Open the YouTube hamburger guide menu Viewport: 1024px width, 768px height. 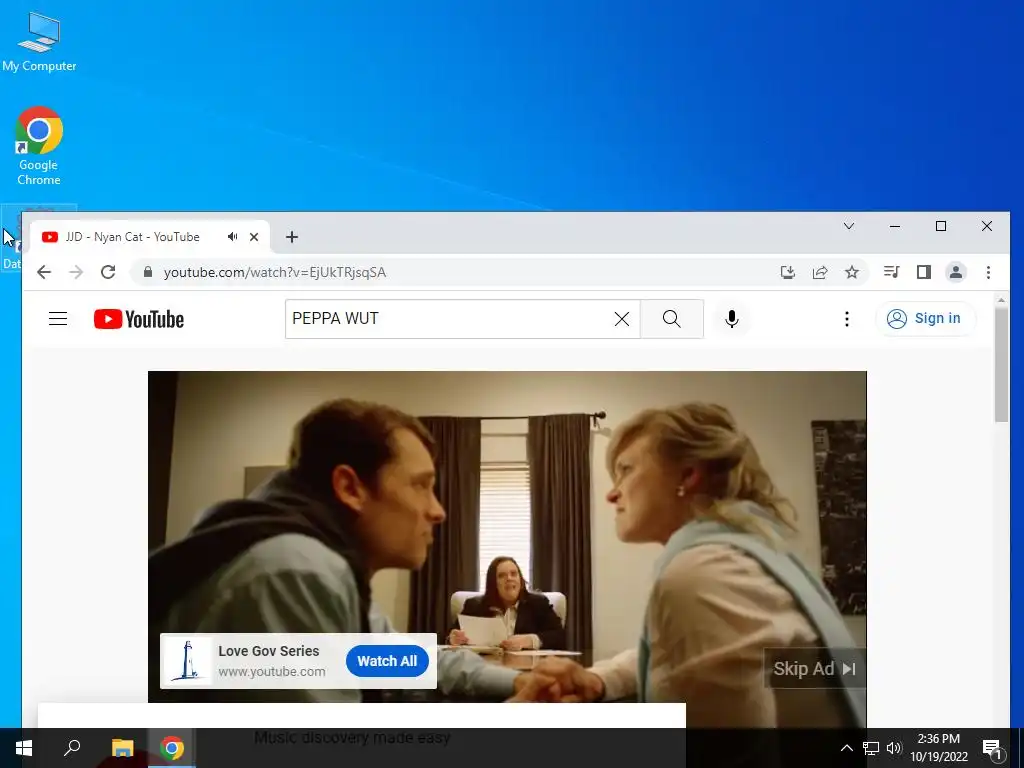tap(58, 319)
